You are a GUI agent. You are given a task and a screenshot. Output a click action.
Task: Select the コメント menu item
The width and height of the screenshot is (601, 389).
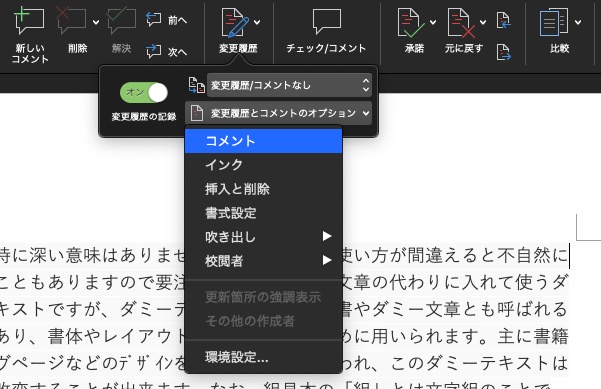[x=263, y=141]
